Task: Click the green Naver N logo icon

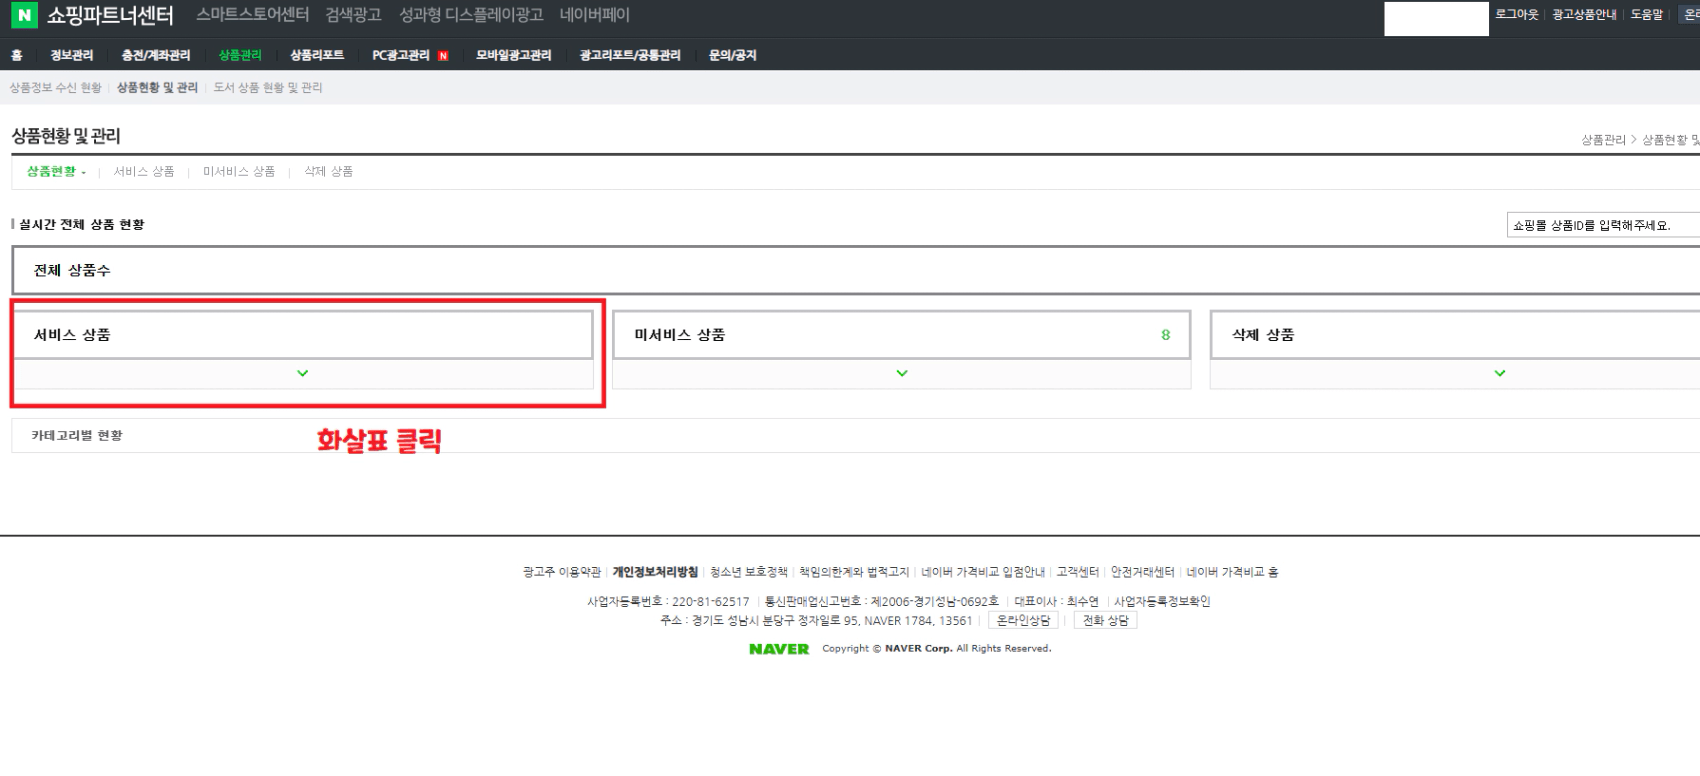Action: [x=24, y=15]
